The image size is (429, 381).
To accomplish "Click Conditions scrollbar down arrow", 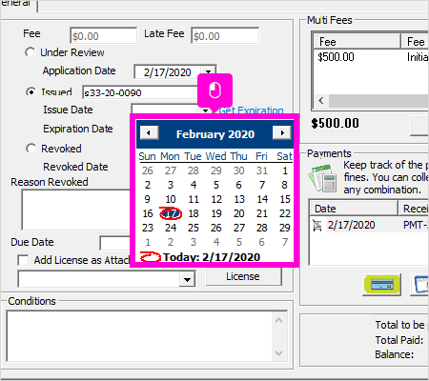I will [x=279, y=353].
